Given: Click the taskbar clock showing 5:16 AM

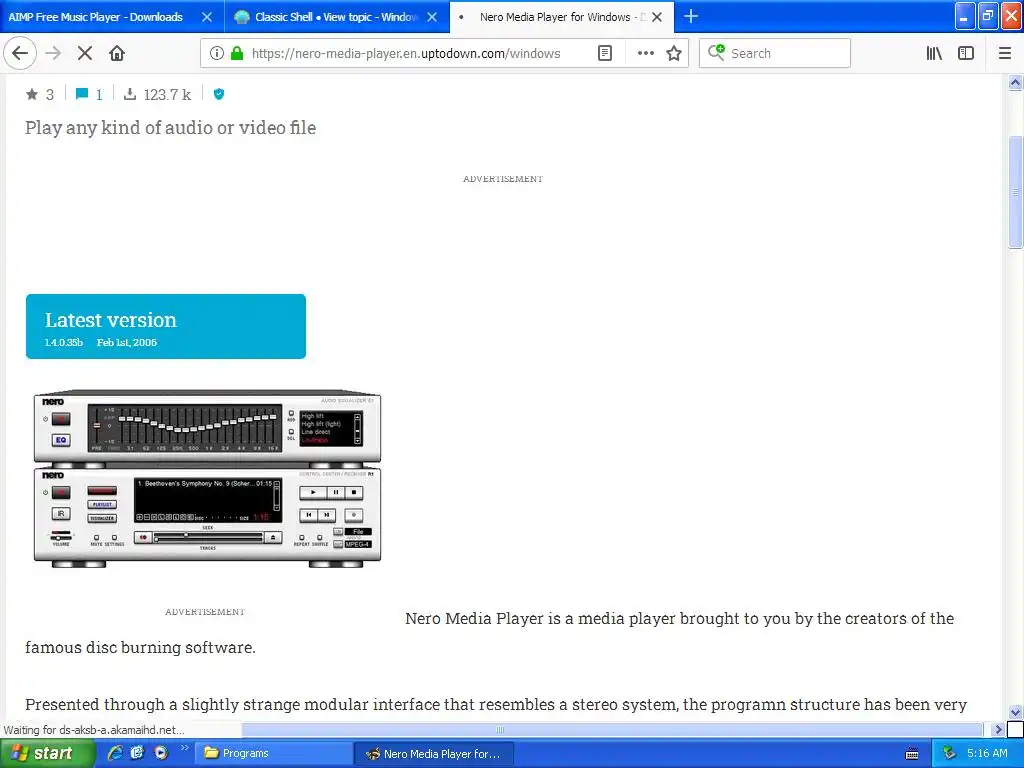Looking at the screenshot, I should (987, 753).
